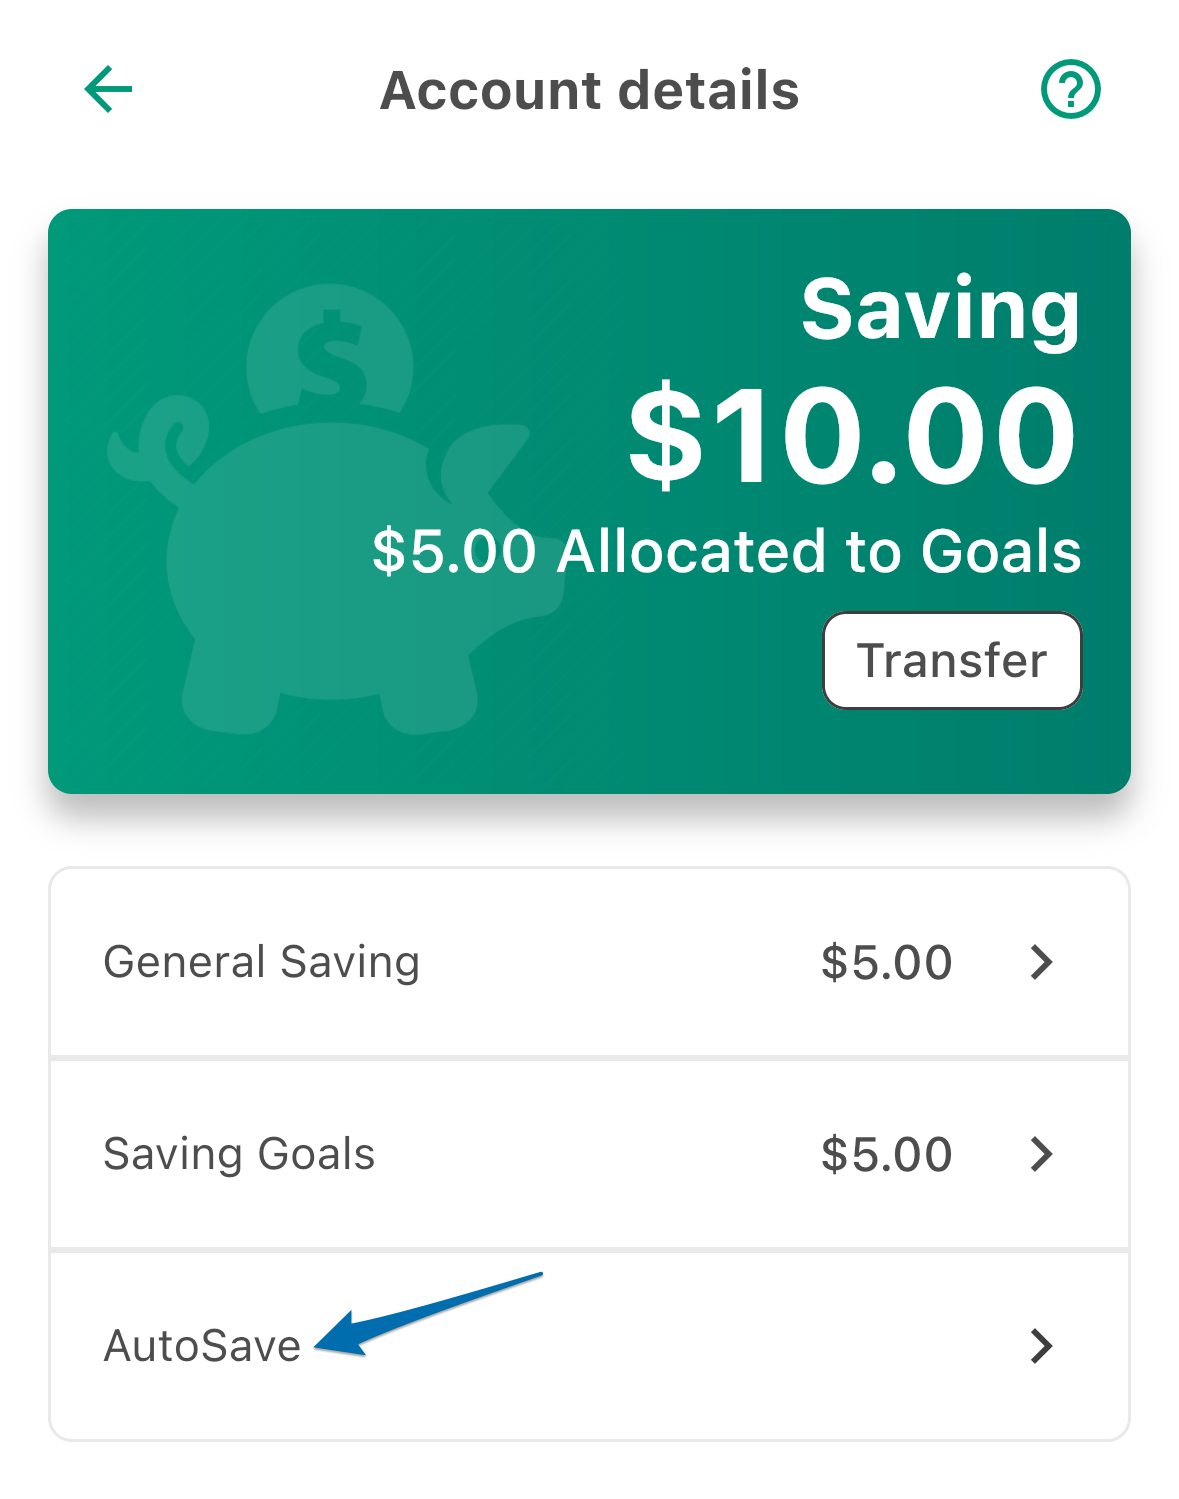
Task: Tap the green Saving account card
Action: click(x=589, y=501)
